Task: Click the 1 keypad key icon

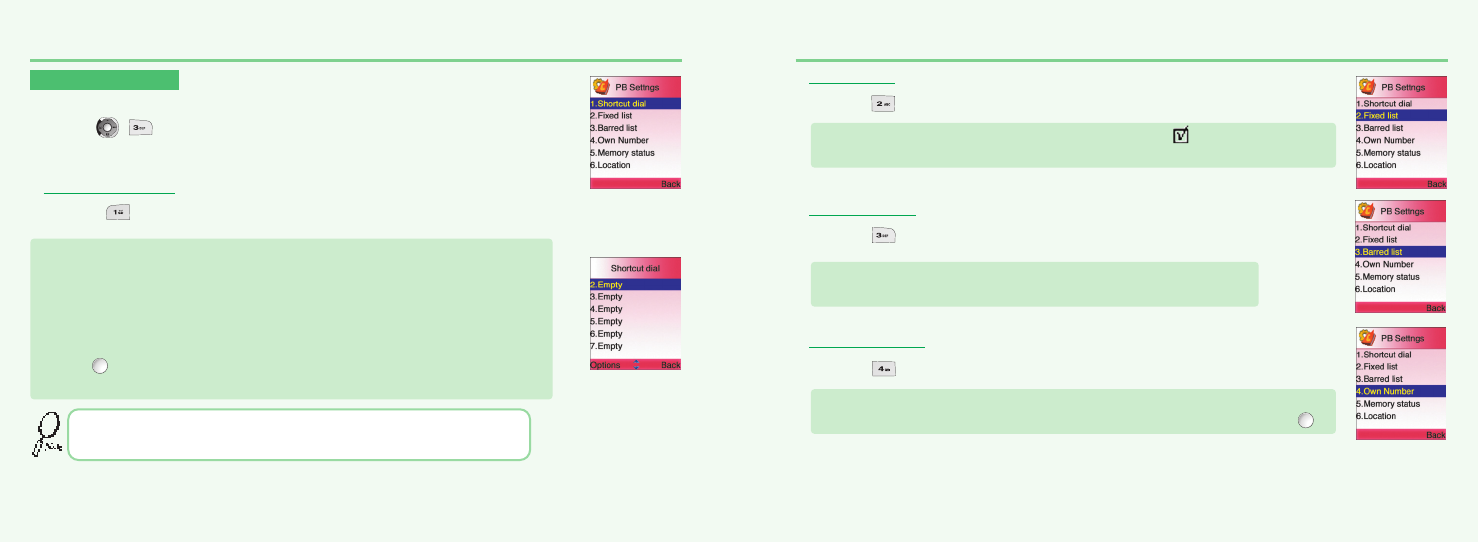Action: [x=119, y=213]
